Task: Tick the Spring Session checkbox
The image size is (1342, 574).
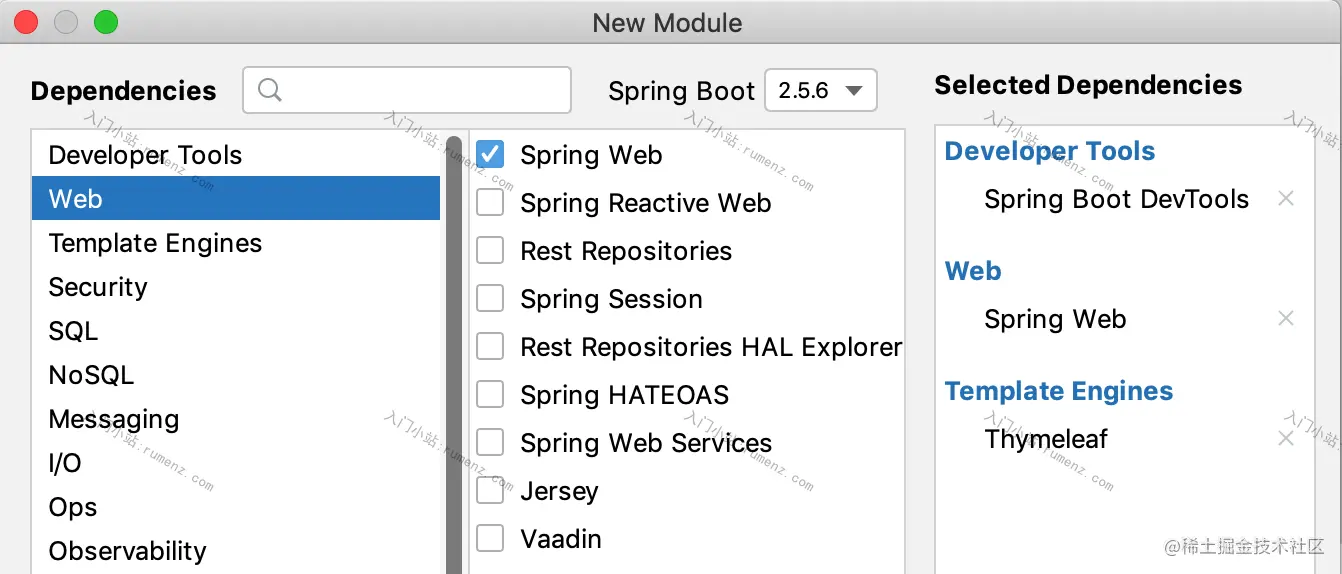Action: 490,298
